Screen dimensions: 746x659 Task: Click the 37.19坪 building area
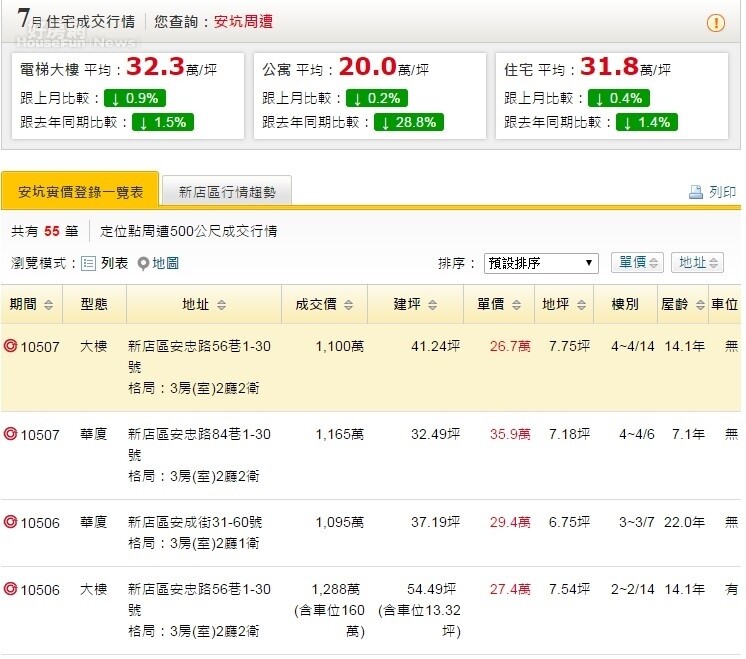point(435,522)
